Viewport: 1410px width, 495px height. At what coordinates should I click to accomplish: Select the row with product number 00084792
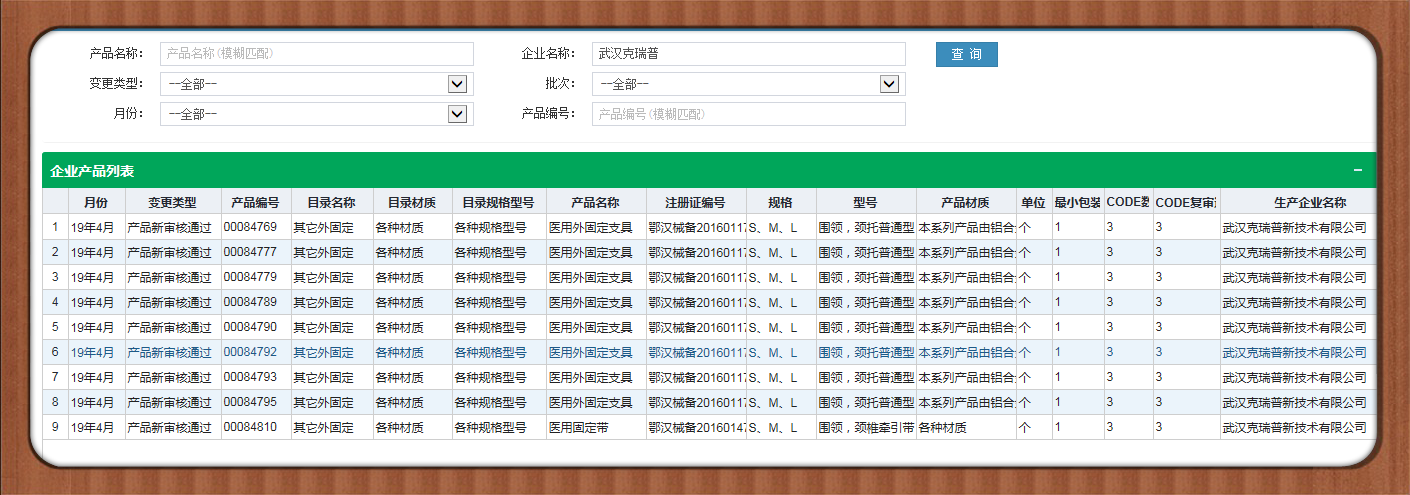tap(255, 352)
